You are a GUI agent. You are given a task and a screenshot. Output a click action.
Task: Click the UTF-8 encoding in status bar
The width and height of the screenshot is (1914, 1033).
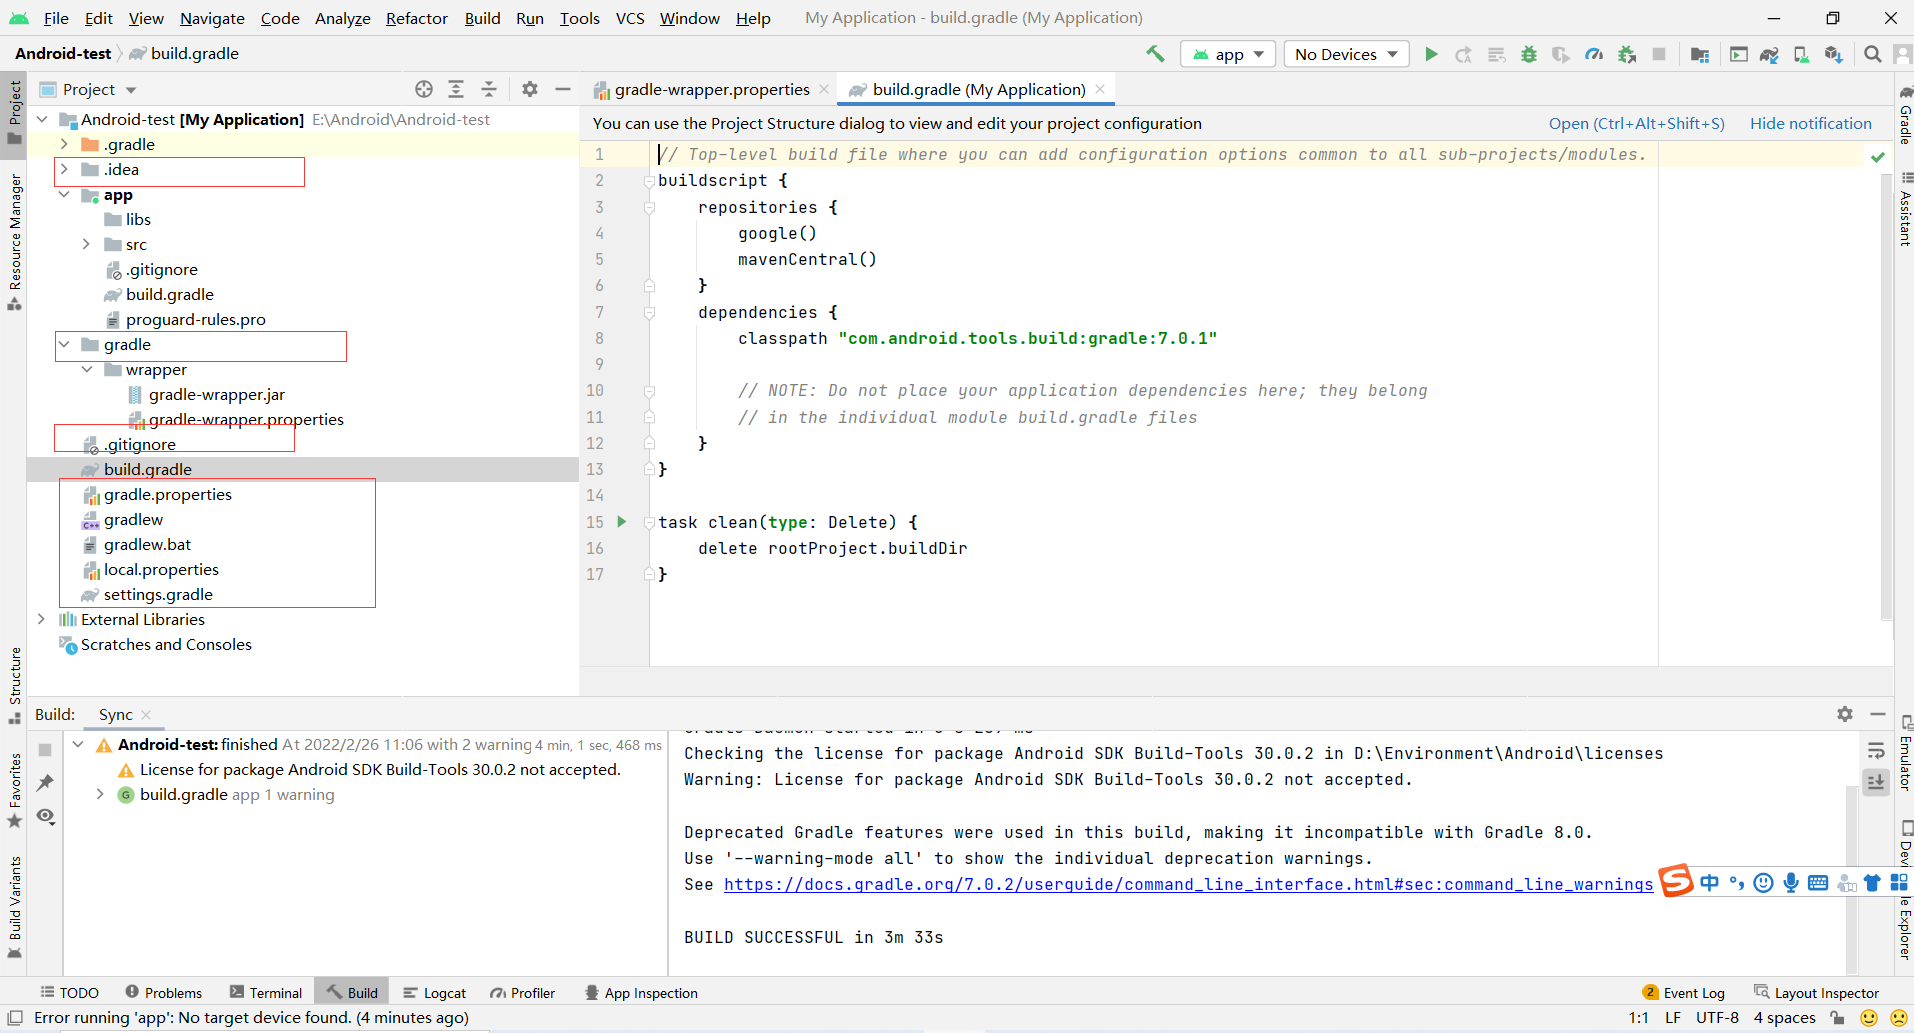(1717, 1018)
